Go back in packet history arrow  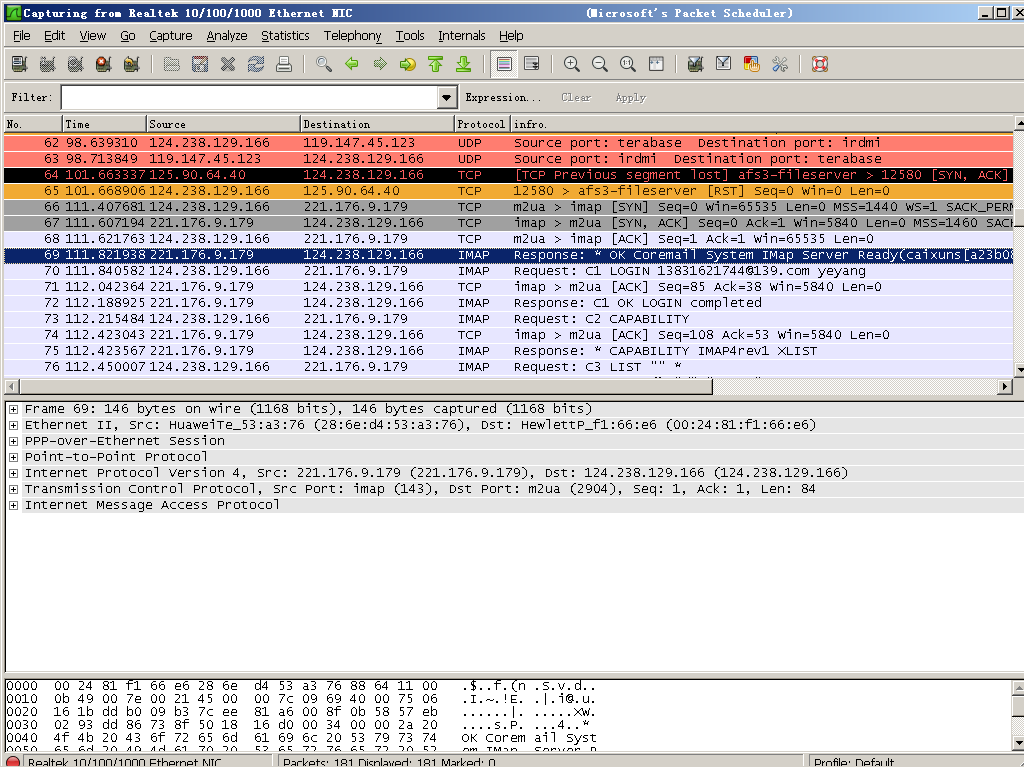click(x=352, y=64)
